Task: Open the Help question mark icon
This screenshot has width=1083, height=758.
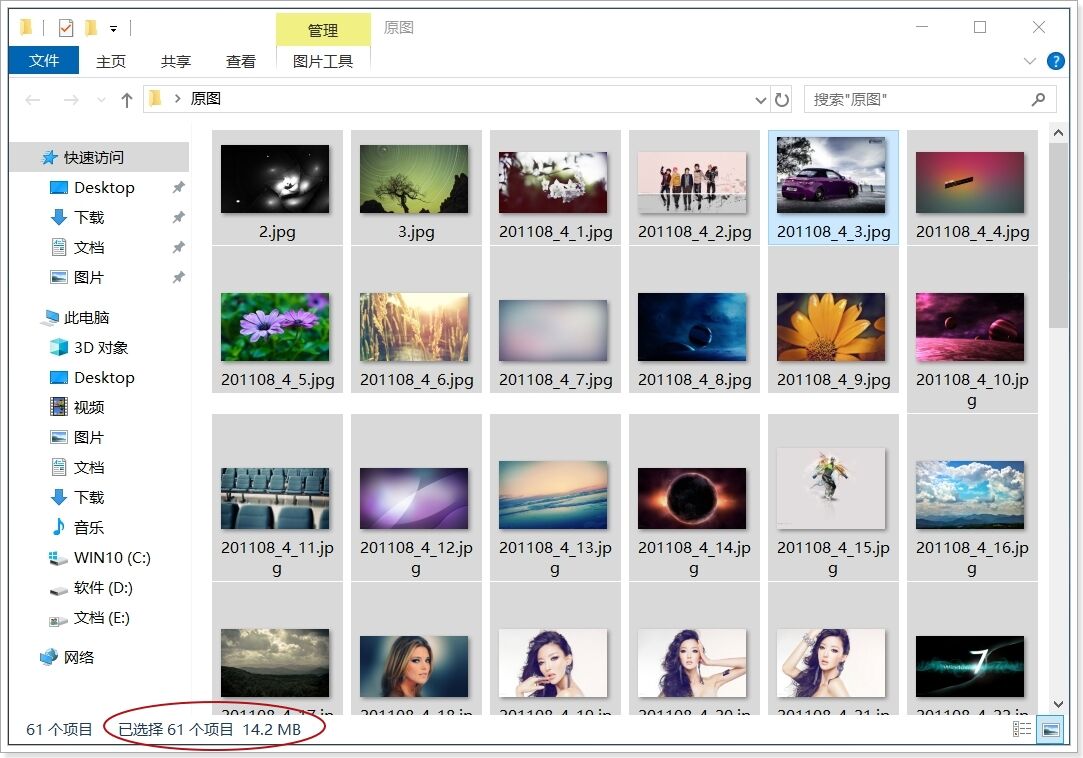Action: click(1055, 61)
